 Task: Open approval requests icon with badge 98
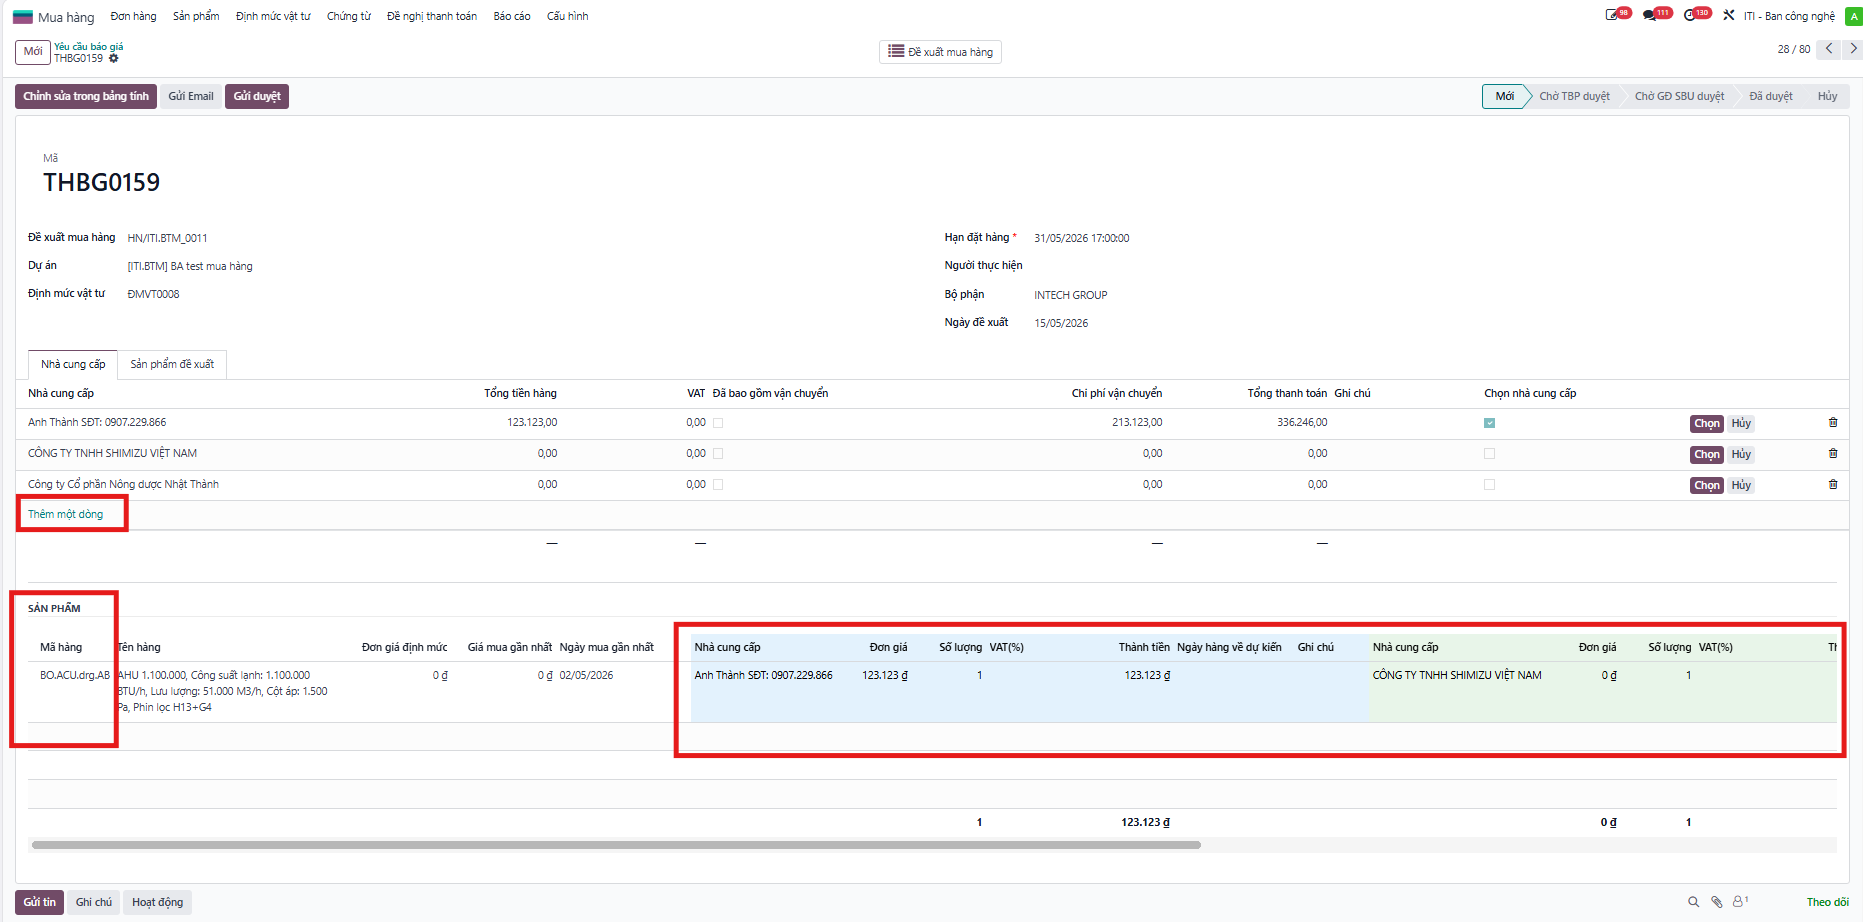click(1617, 15)
